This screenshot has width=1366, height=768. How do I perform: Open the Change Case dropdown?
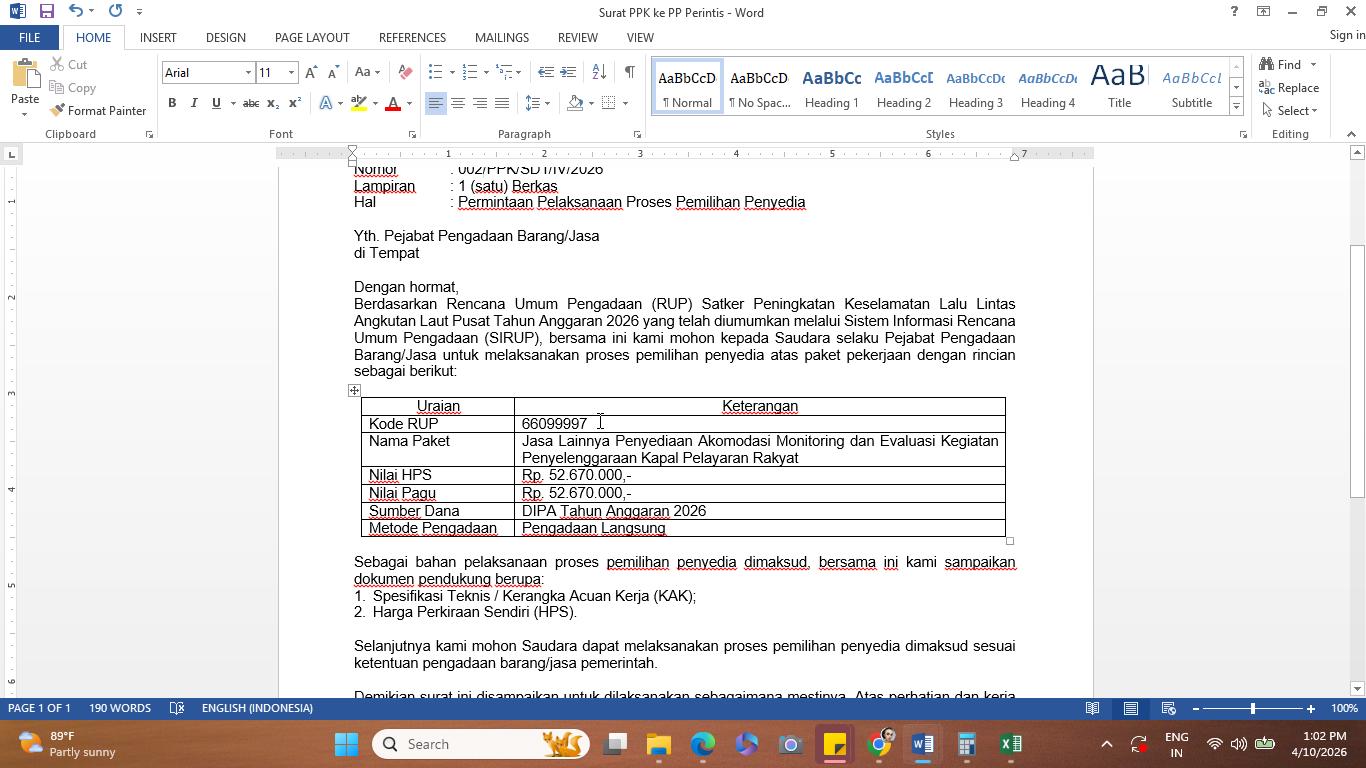pos(366,72)
